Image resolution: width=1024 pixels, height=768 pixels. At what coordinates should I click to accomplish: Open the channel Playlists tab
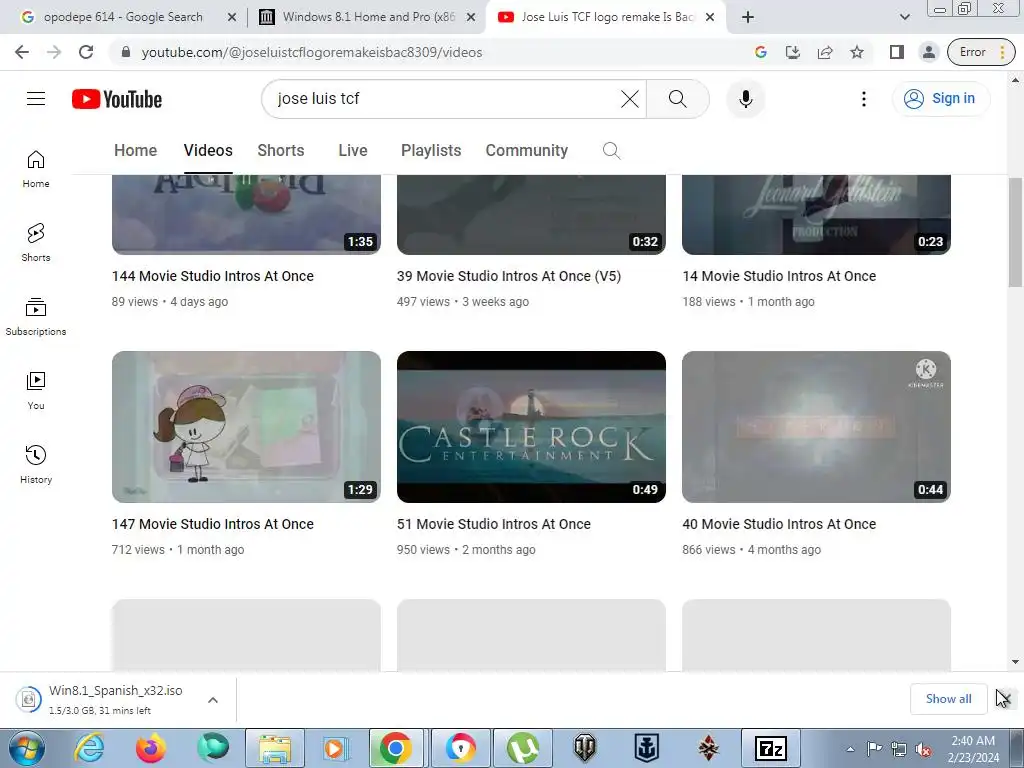[x=431, y=151]
